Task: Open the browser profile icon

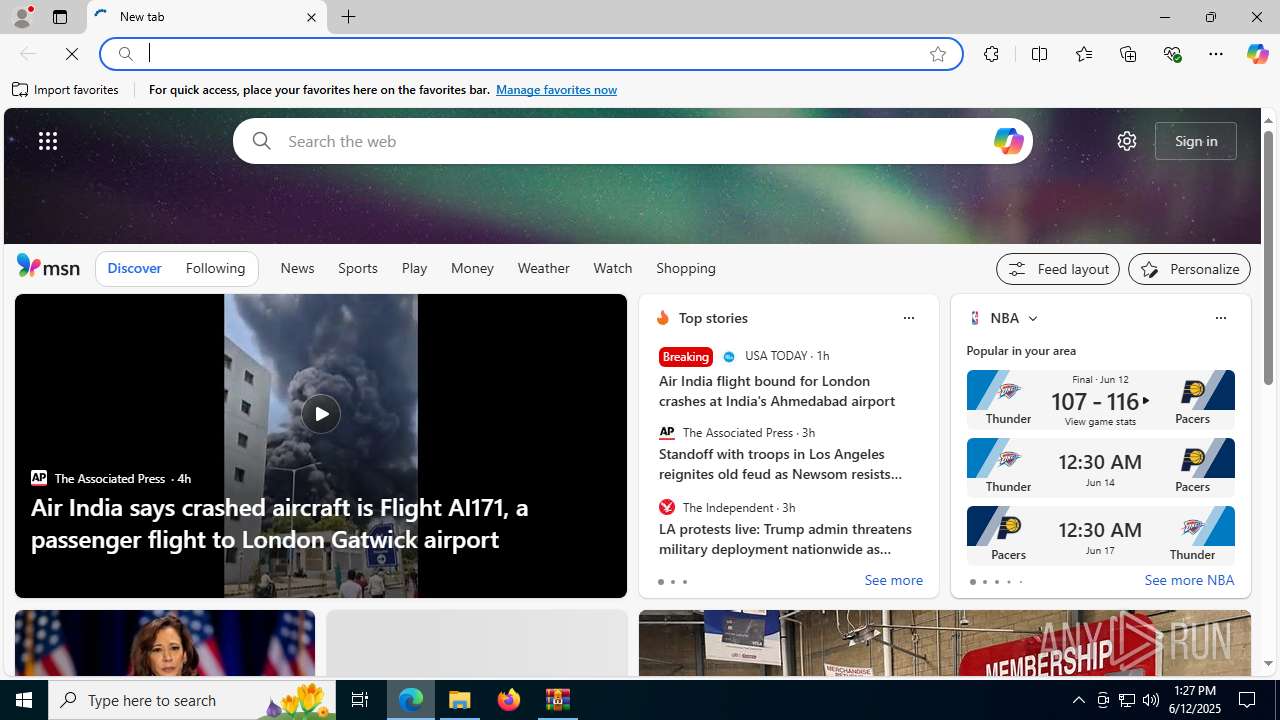Action: [x=21, y=17]
